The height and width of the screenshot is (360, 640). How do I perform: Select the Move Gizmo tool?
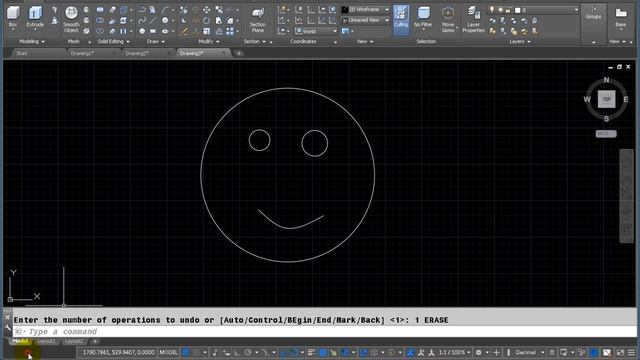point(448,20)
